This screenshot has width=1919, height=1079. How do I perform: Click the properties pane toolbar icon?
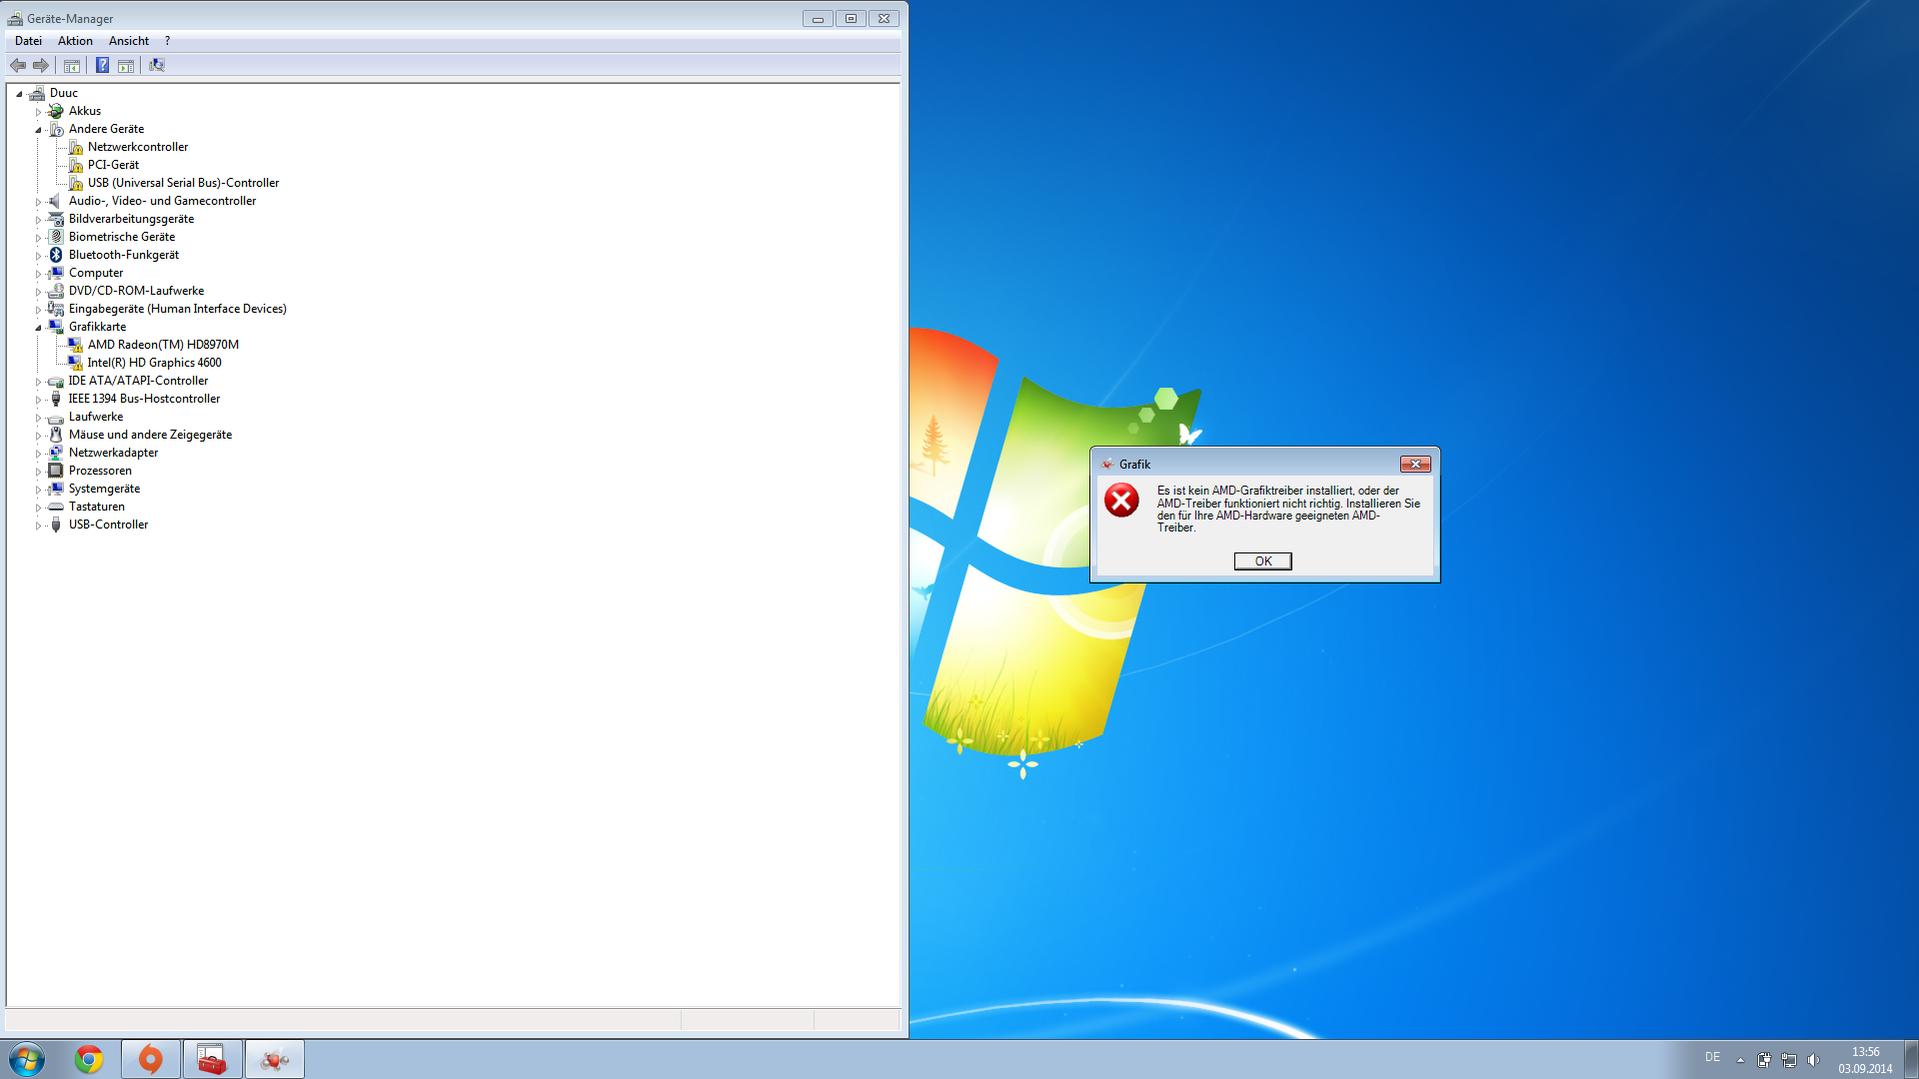(126, 65)
